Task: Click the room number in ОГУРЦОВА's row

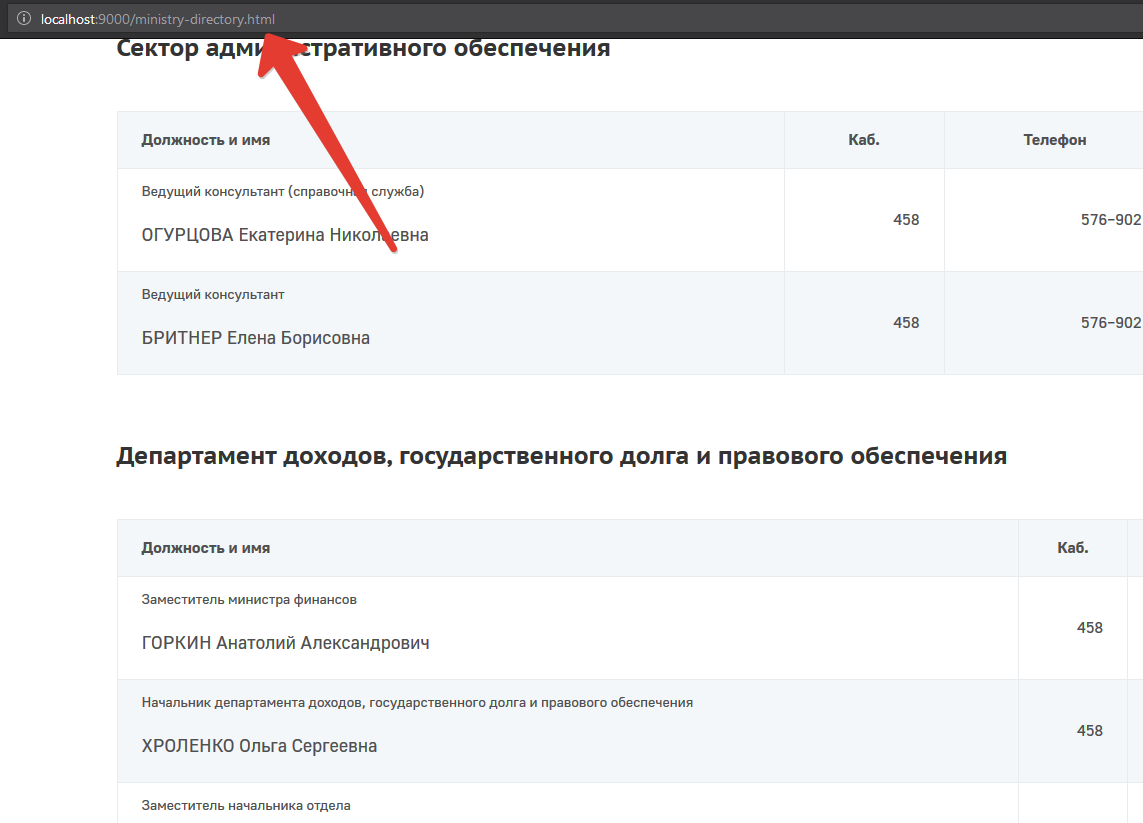Action: pyautogui.click(x=906, y=220)
